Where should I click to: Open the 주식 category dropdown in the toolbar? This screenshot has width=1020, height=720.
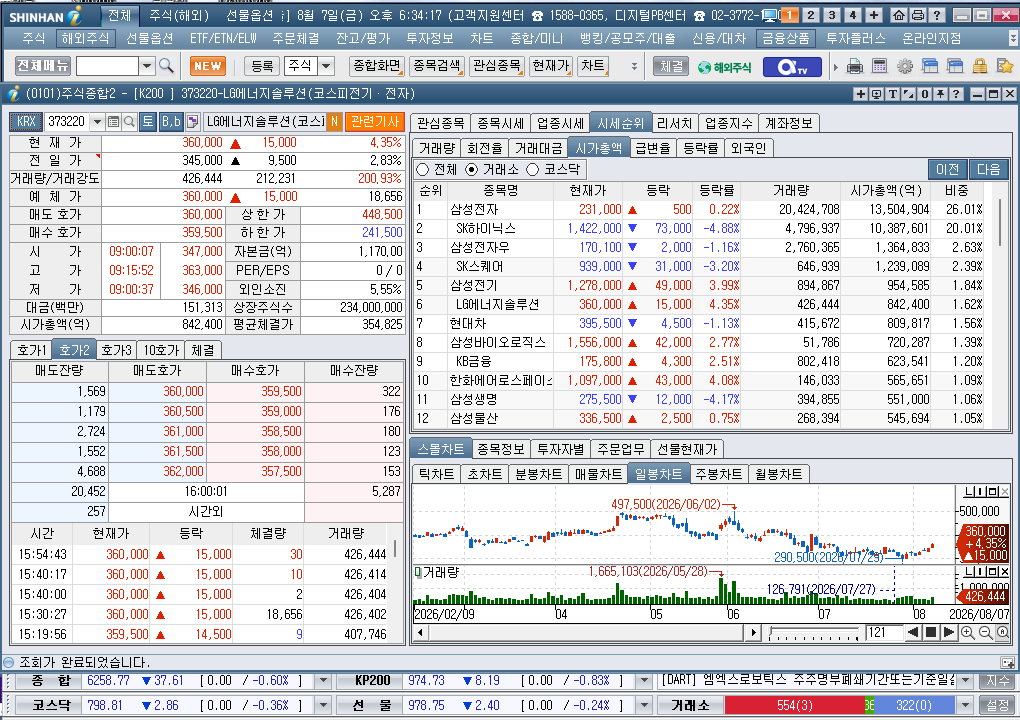pos(327,66)
